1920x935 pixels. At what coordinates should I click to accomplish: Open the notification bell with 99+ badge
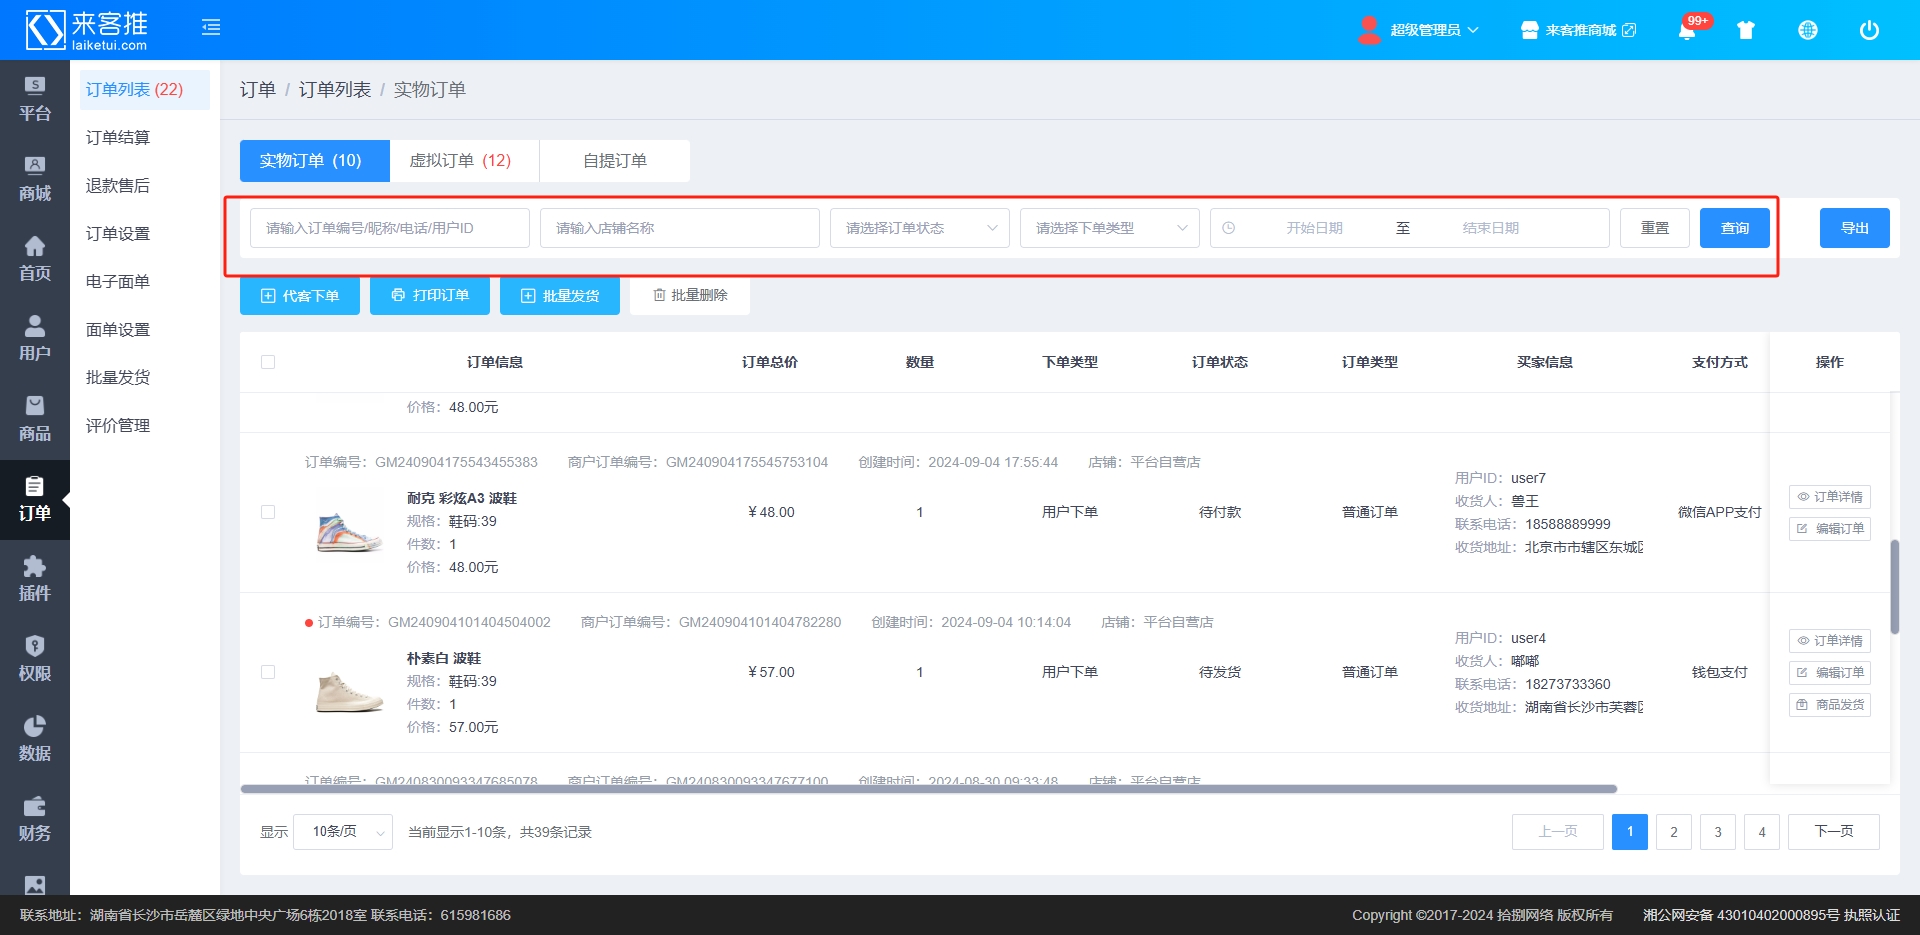(x=1687, y=30)
